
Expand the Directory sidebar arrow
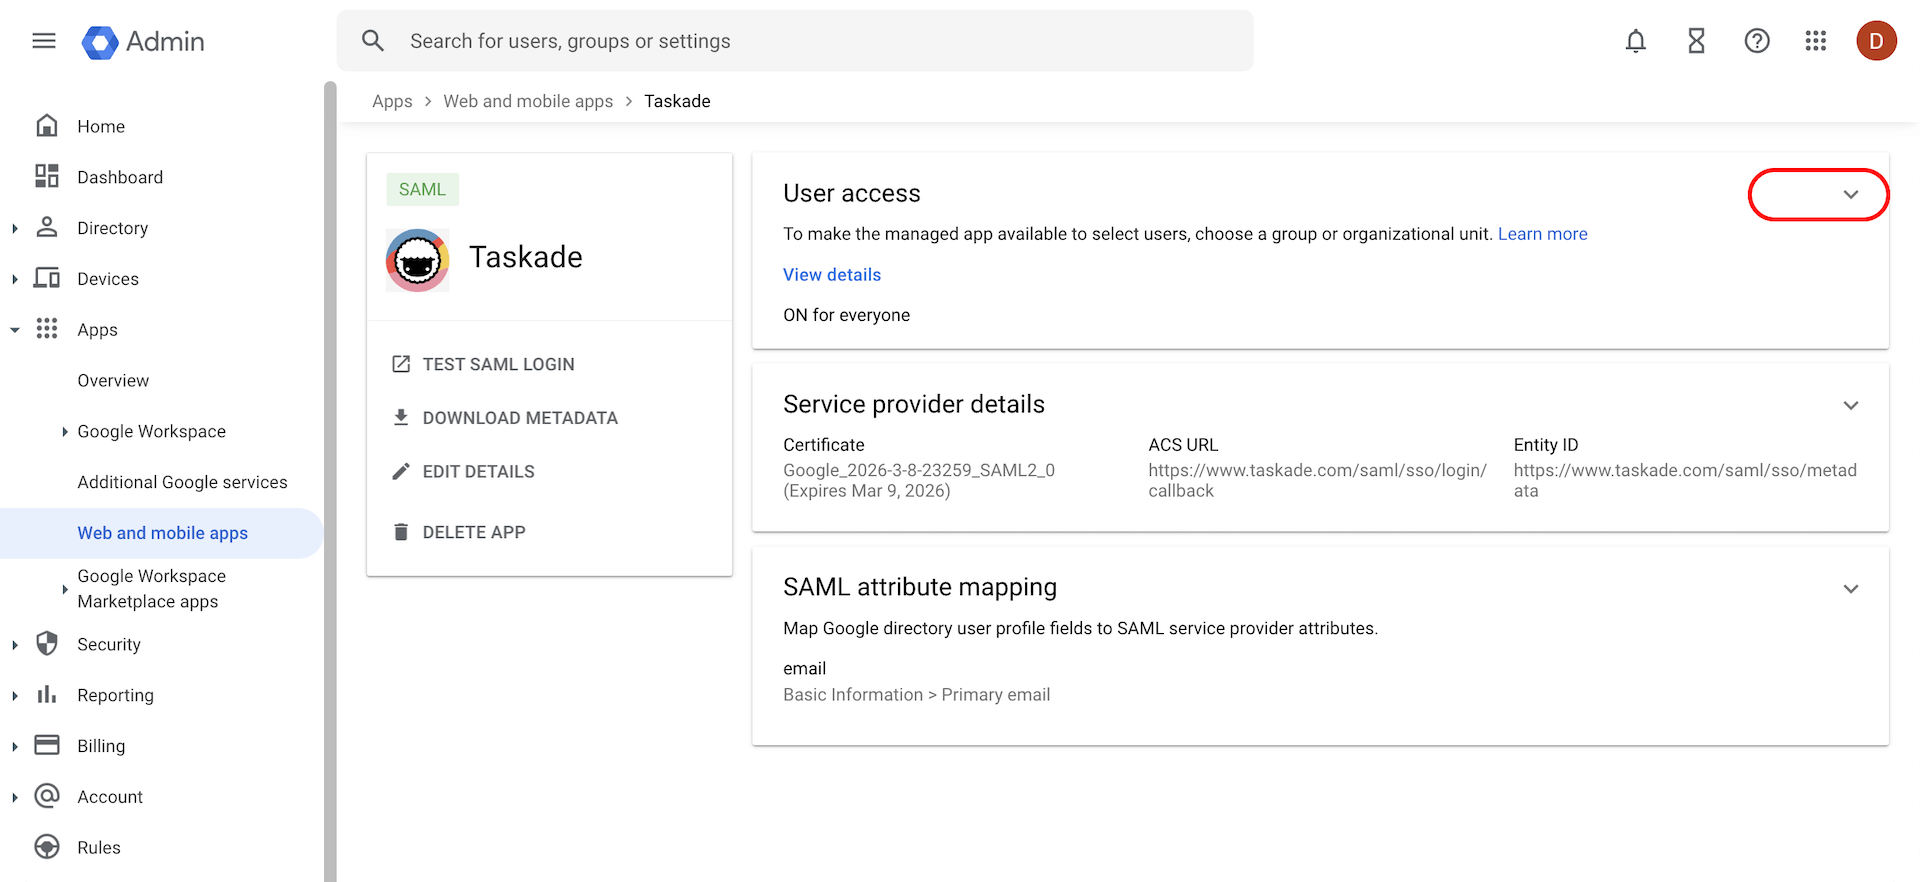[15, 228]
